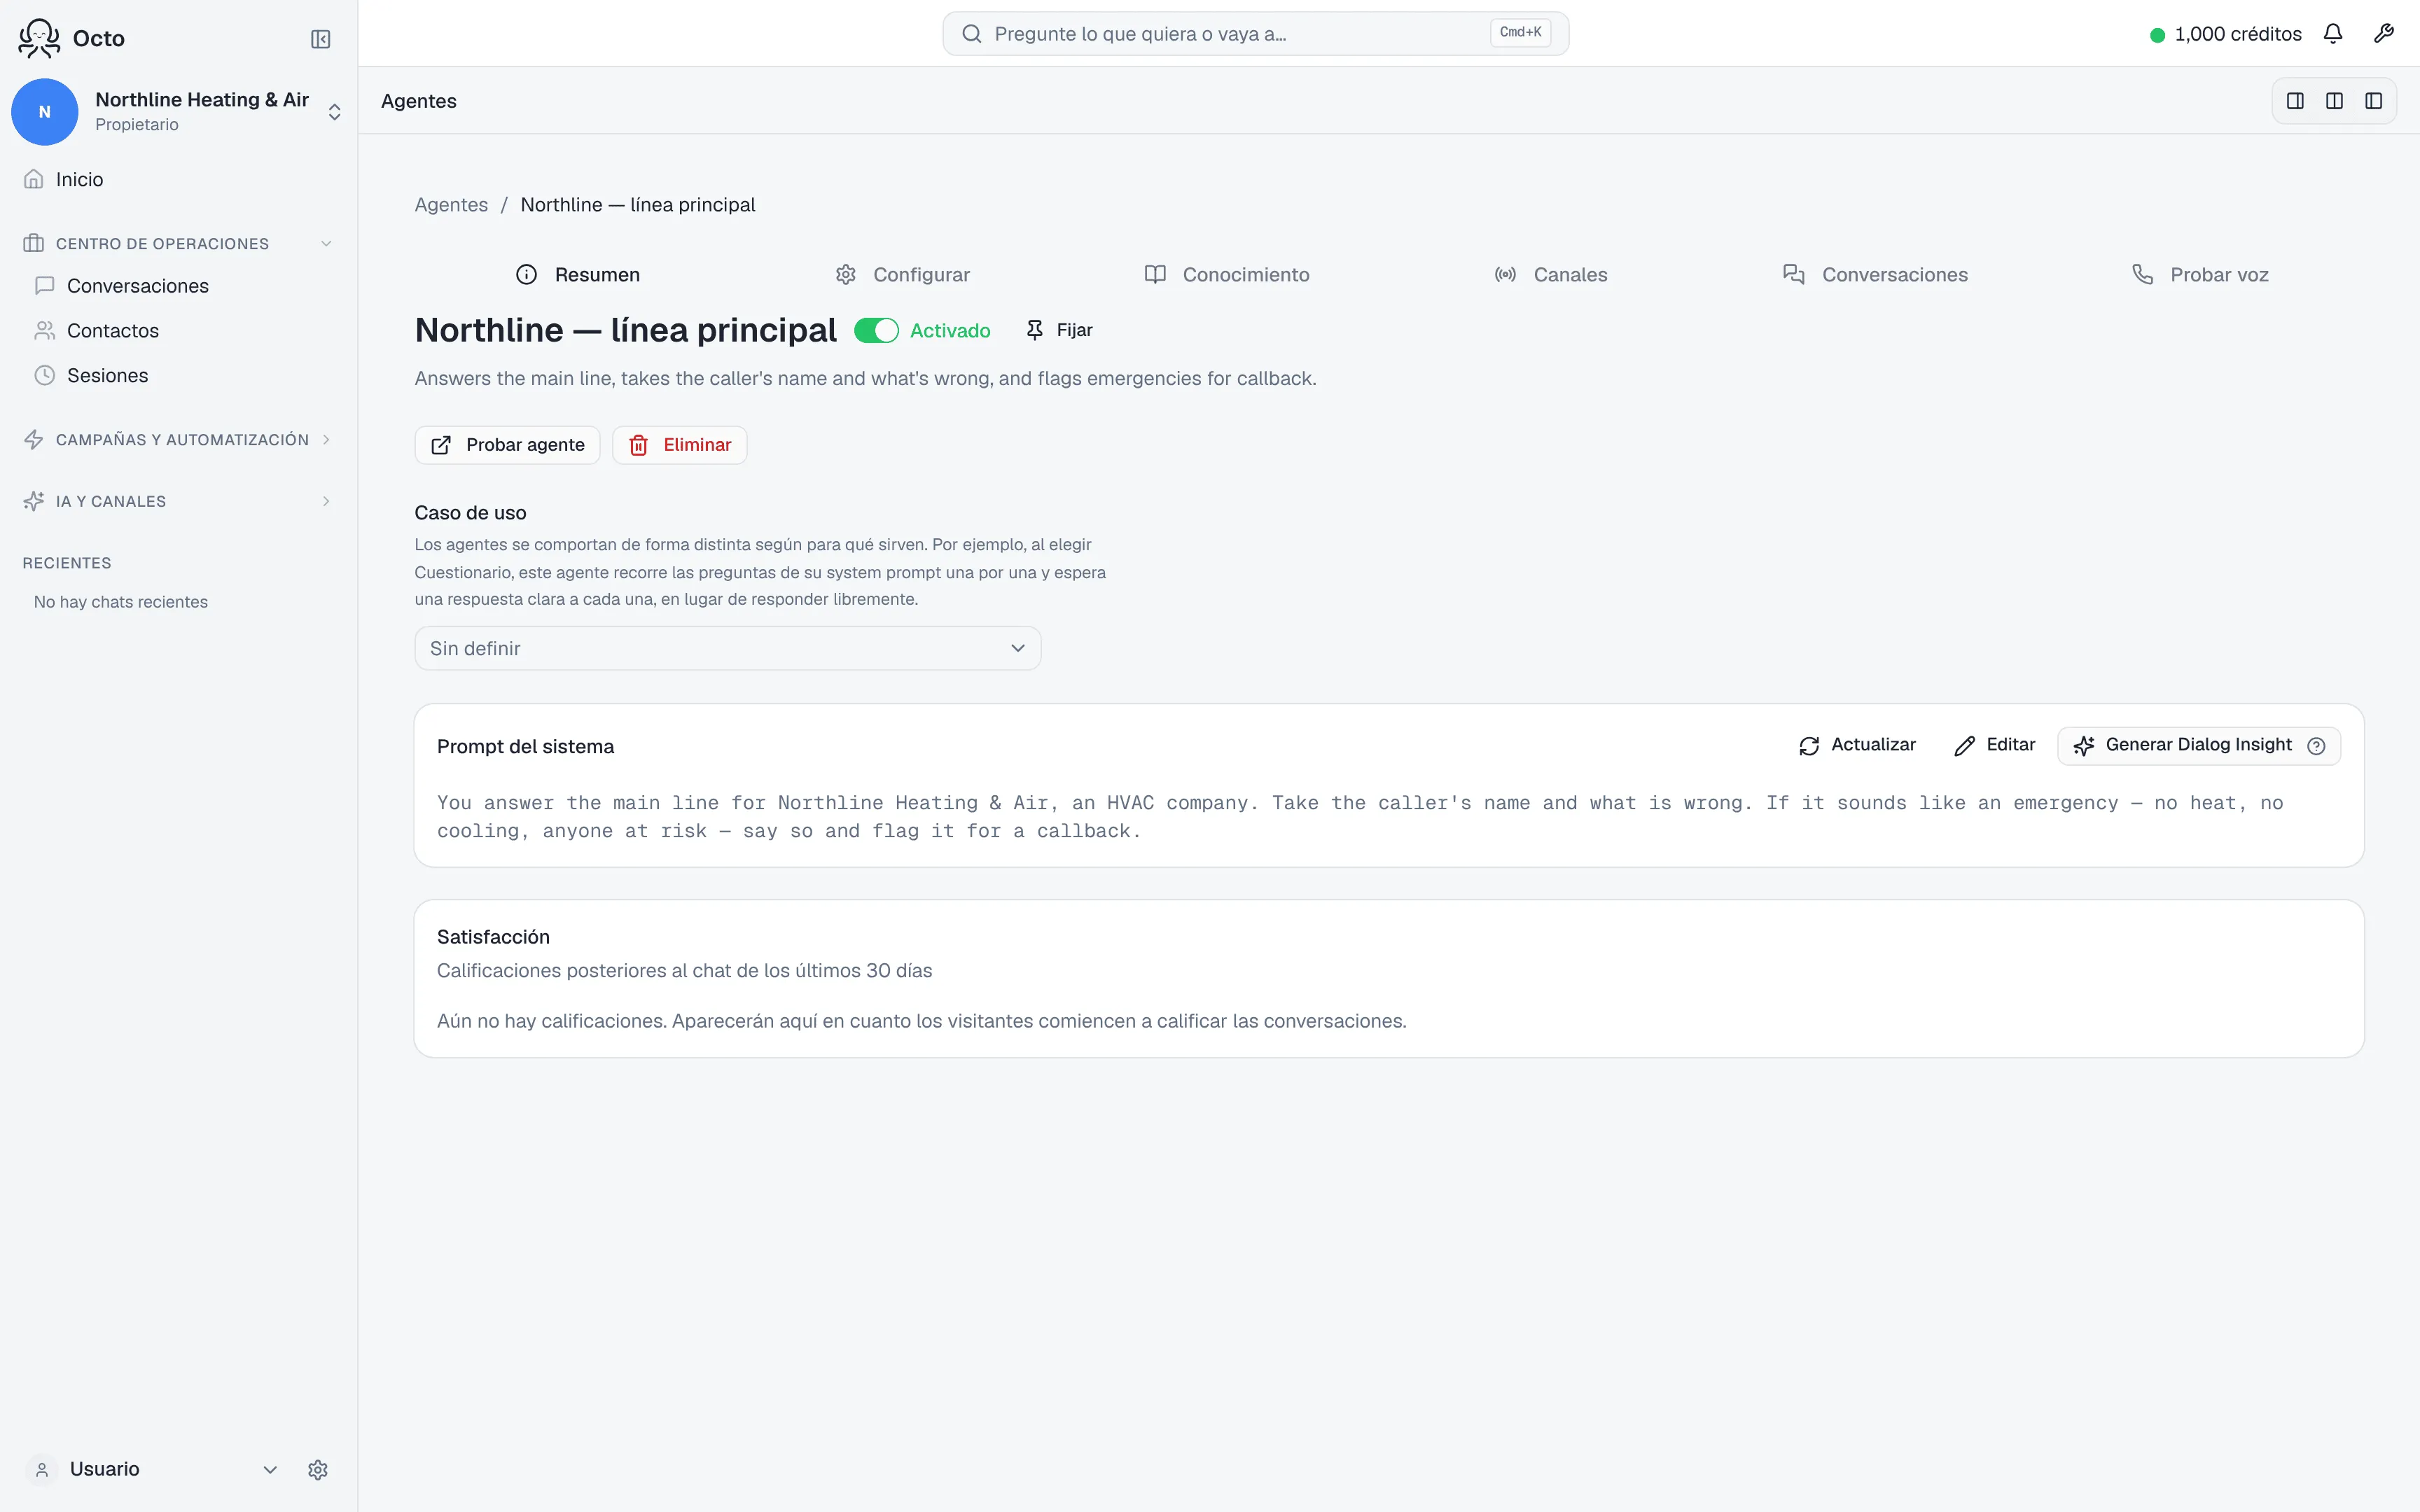Click Editar on the system prompt
The image size is (2420, 1512).
click(1994, 745)
